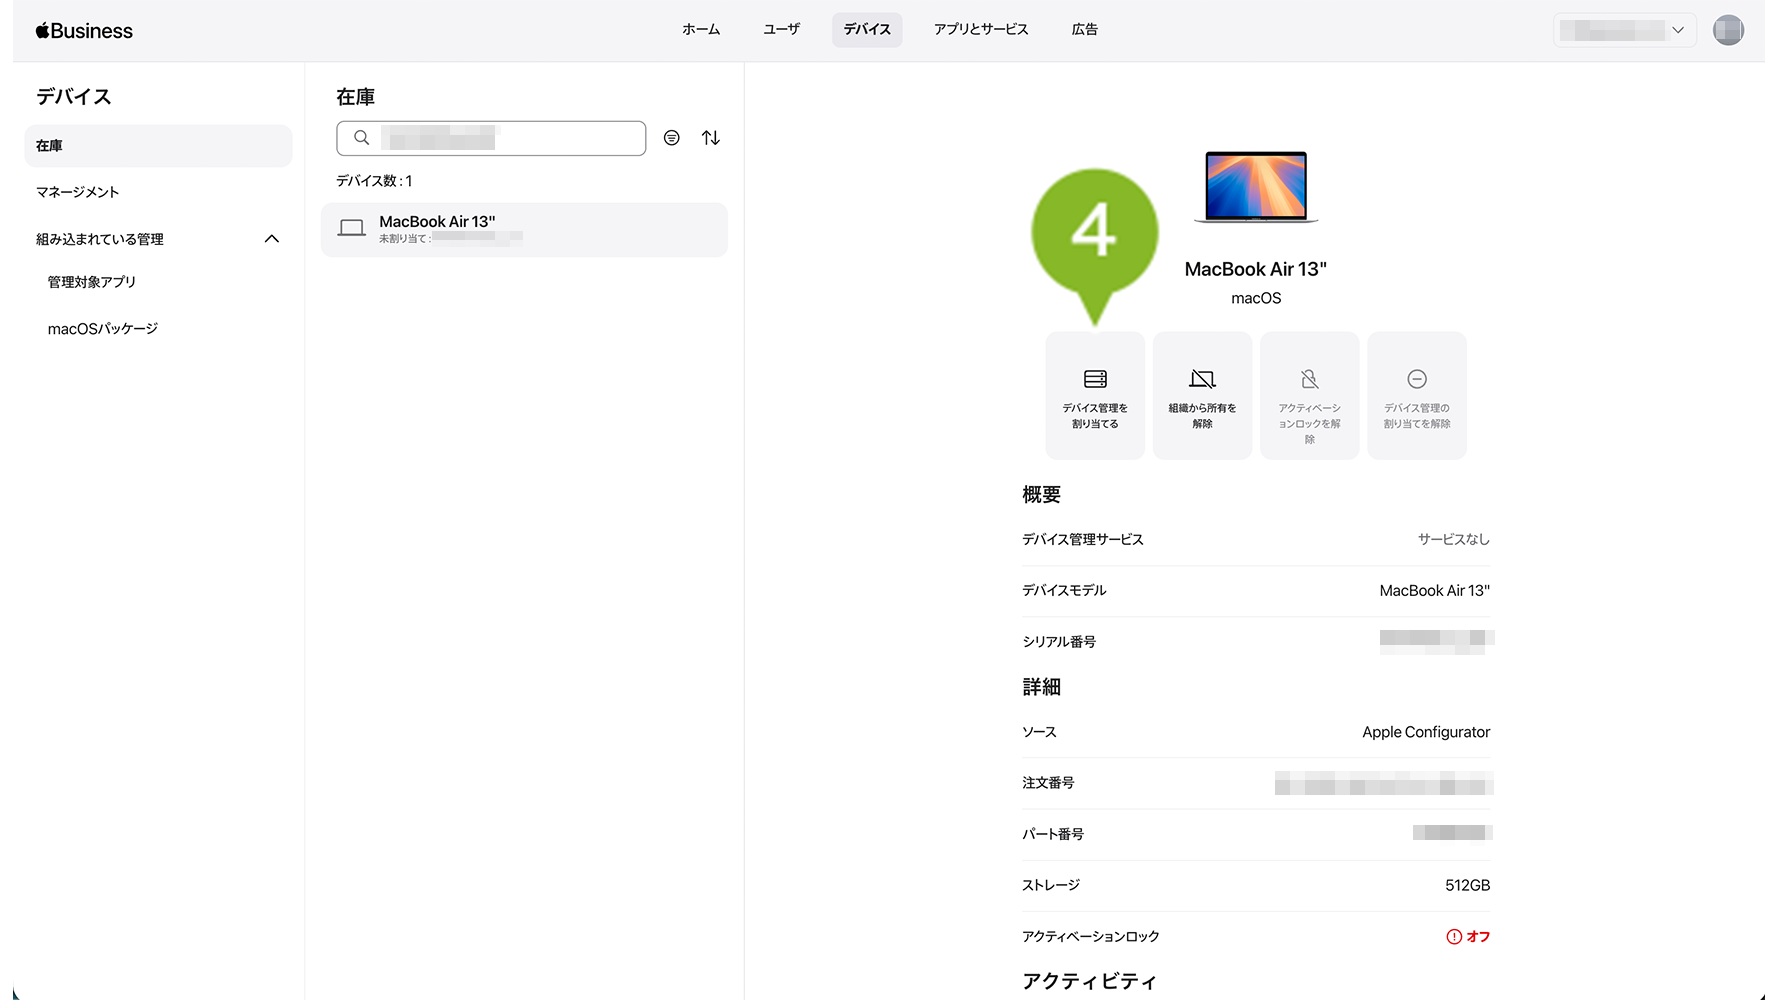
Task: Click アクティベーションロックを解除 icon
Action: coord(1309,379)
